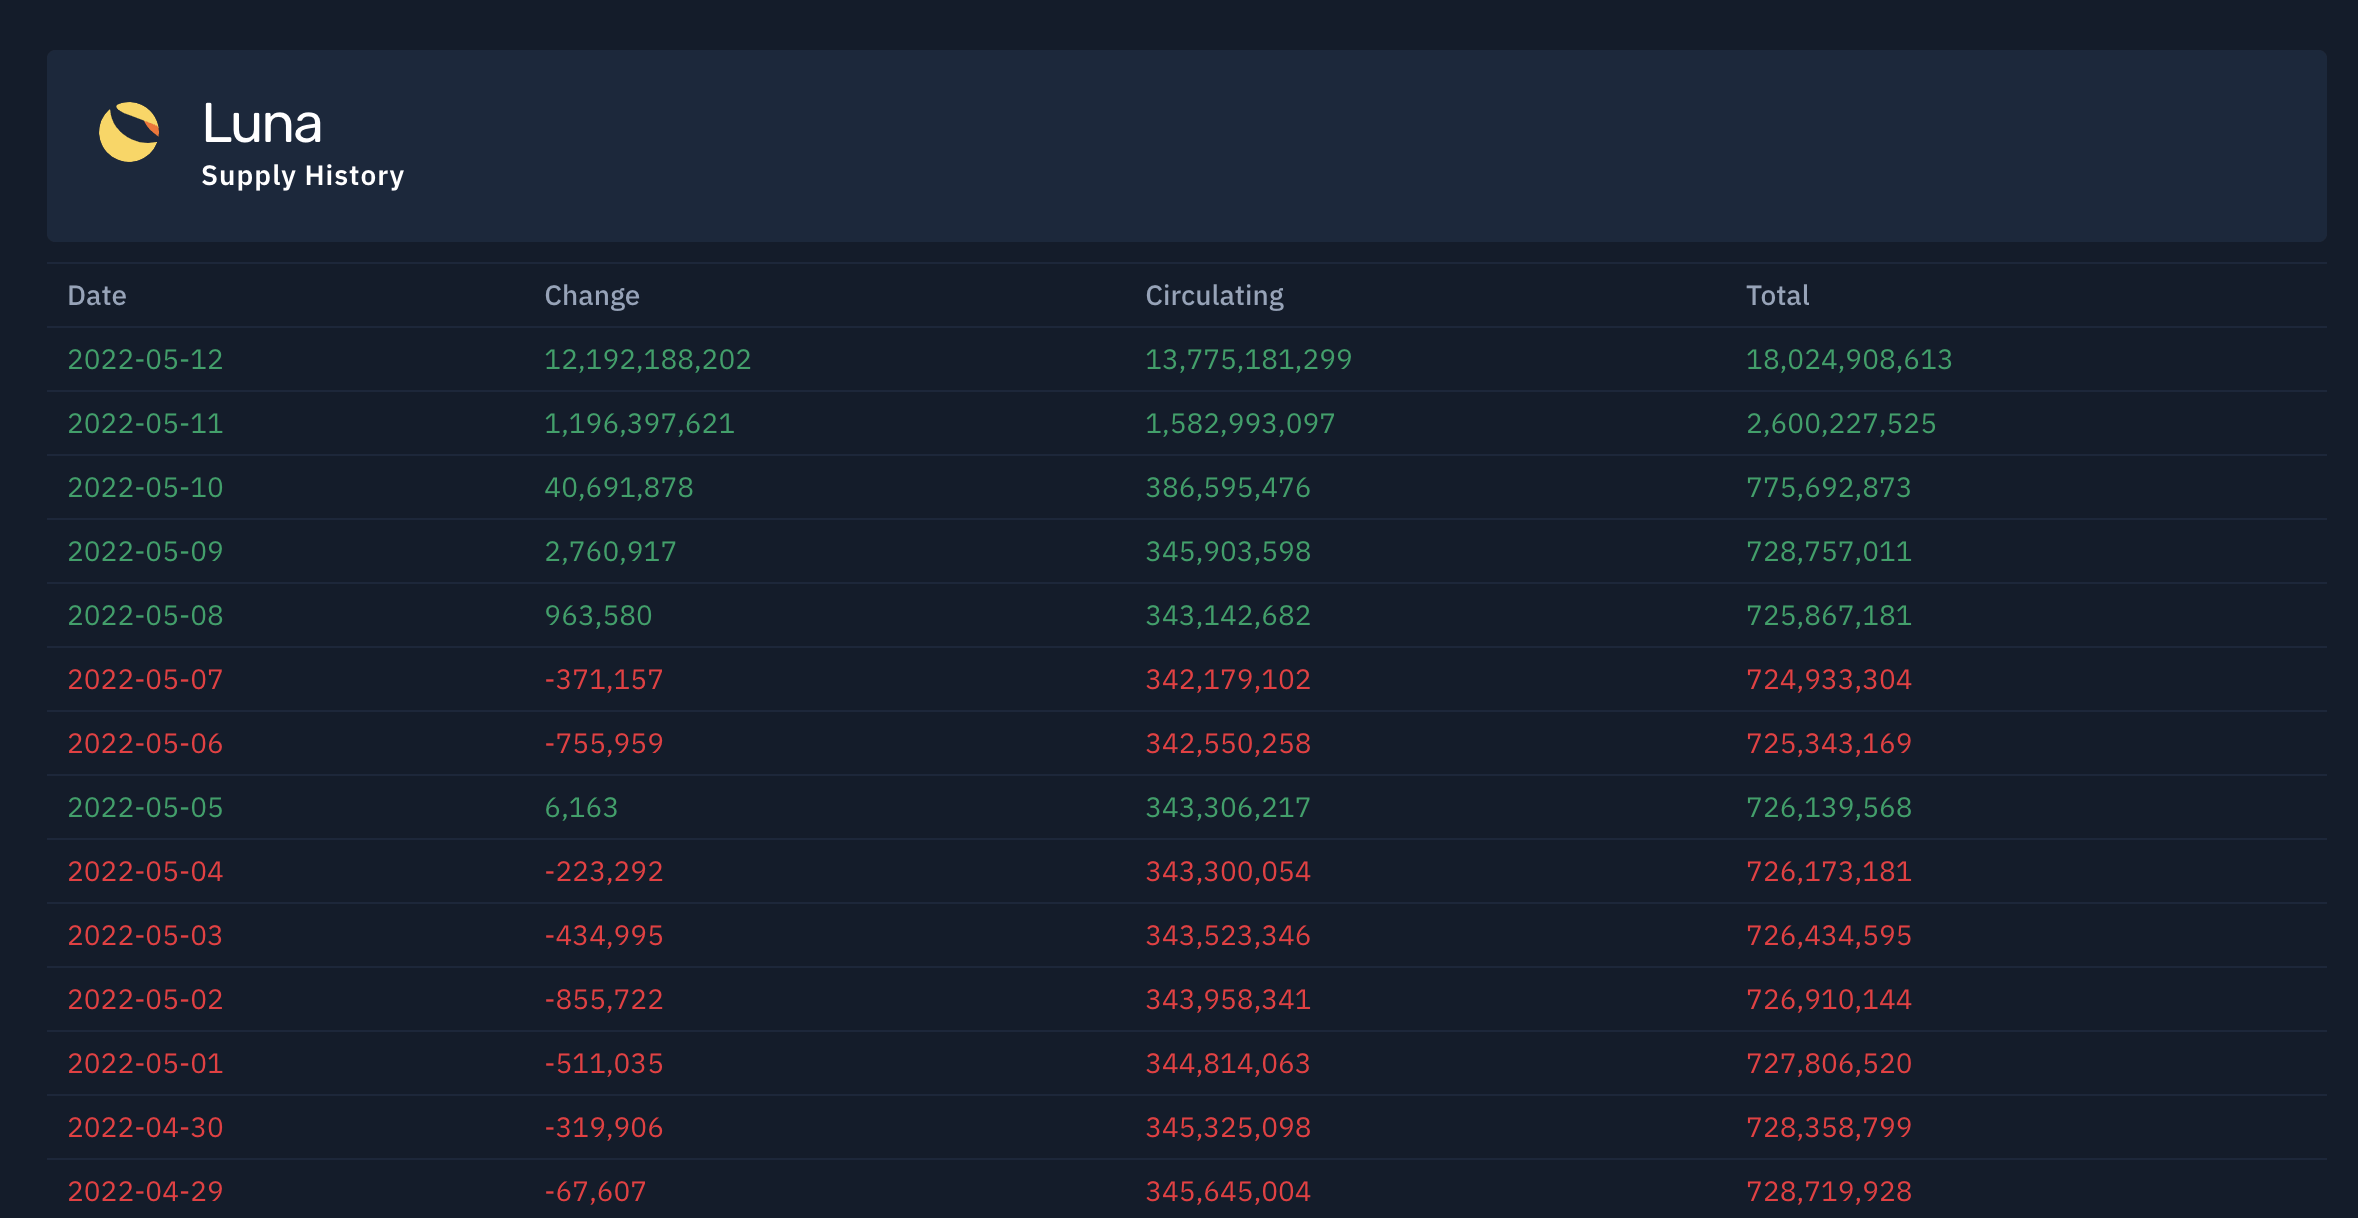Click total value 18,024,908,613
This screenshot has height=1218, width=2358.
(1849, 360)
